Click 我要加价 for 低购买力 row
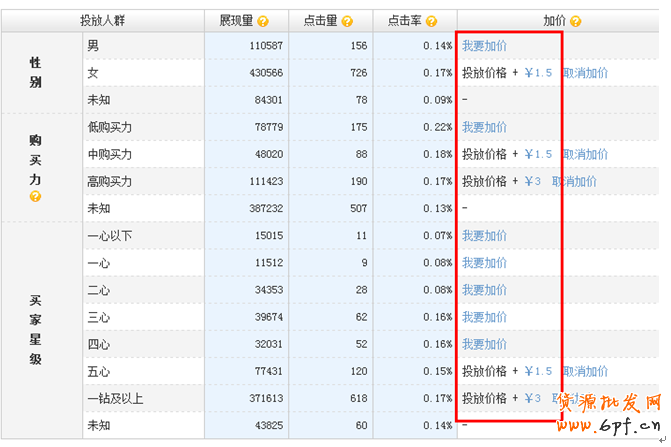671x447 pixels. tap(484, 128)
